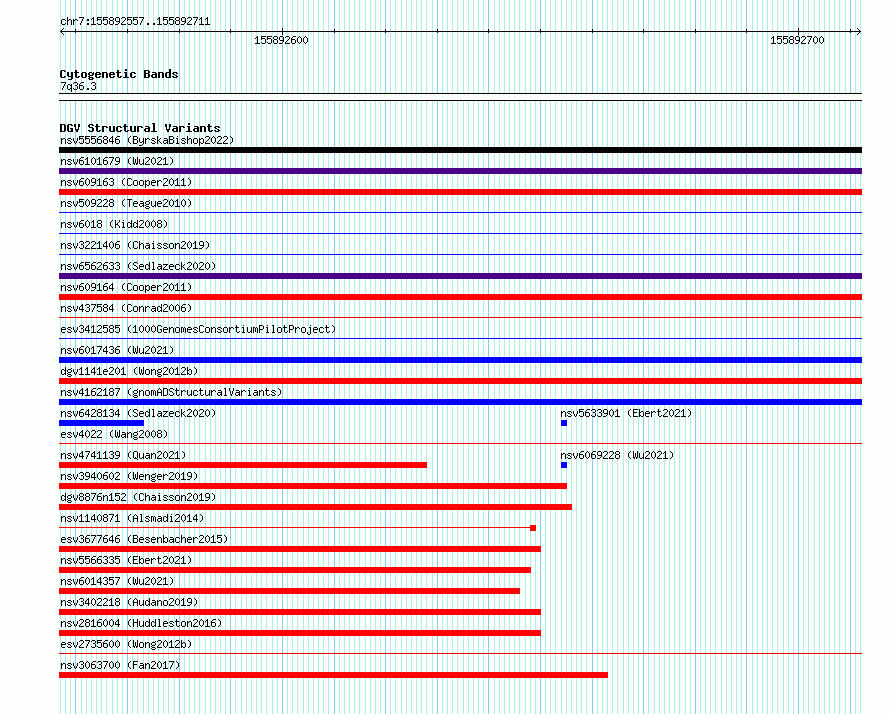The width and height of the screenshot is (890, 714).
Task: Select the blue nsv6017436 variant bar
Action: pos(460,360)
